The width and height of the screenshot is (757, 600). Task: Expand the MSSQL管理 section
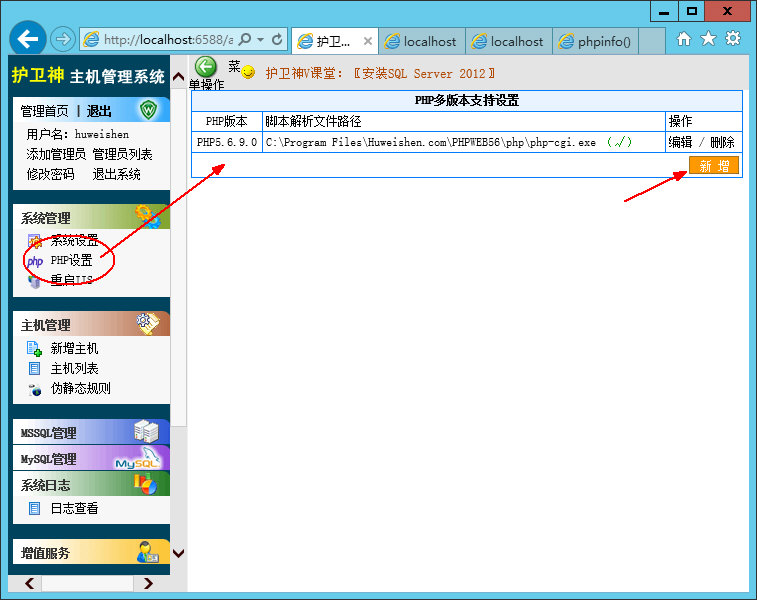pyautogui.click(x=91, y=432)
